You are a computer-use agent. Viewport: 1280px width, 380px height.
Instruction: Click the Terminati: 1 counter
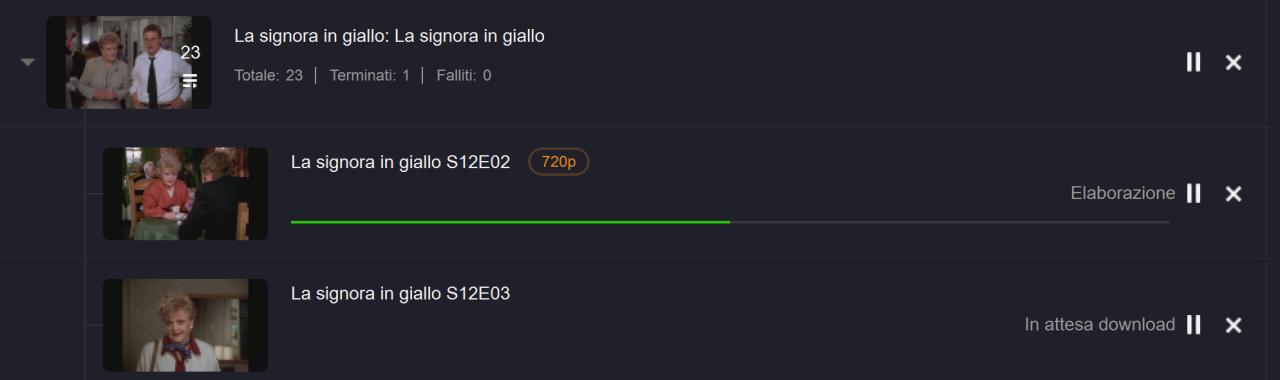(x=370, y=75)
